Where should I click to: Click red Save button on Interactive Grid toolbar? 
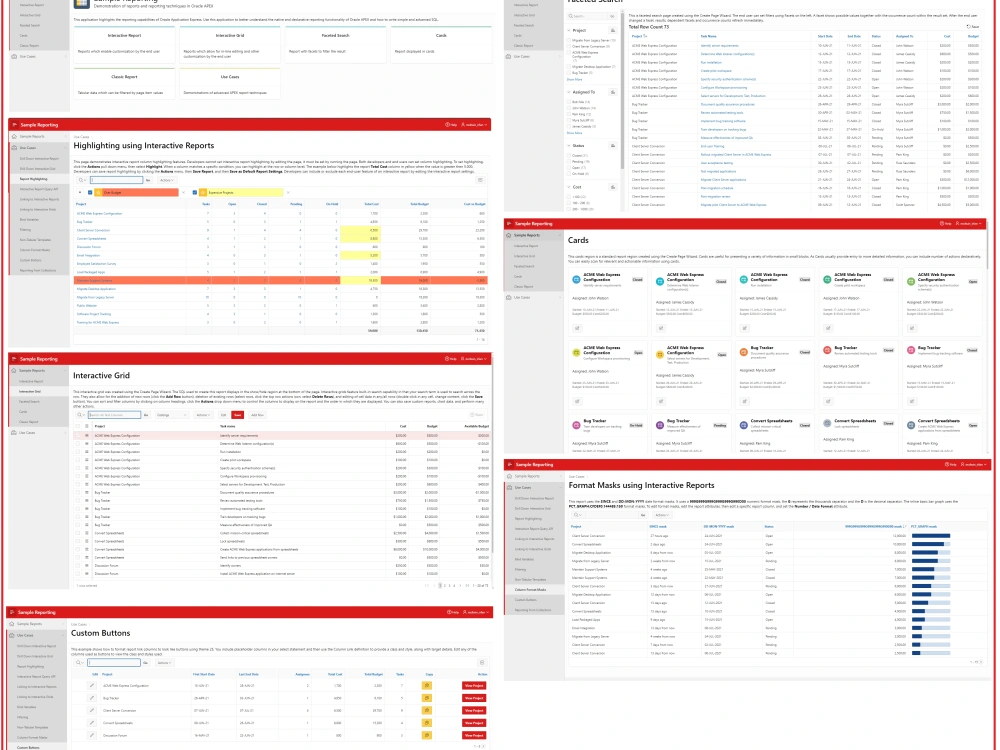238,415
